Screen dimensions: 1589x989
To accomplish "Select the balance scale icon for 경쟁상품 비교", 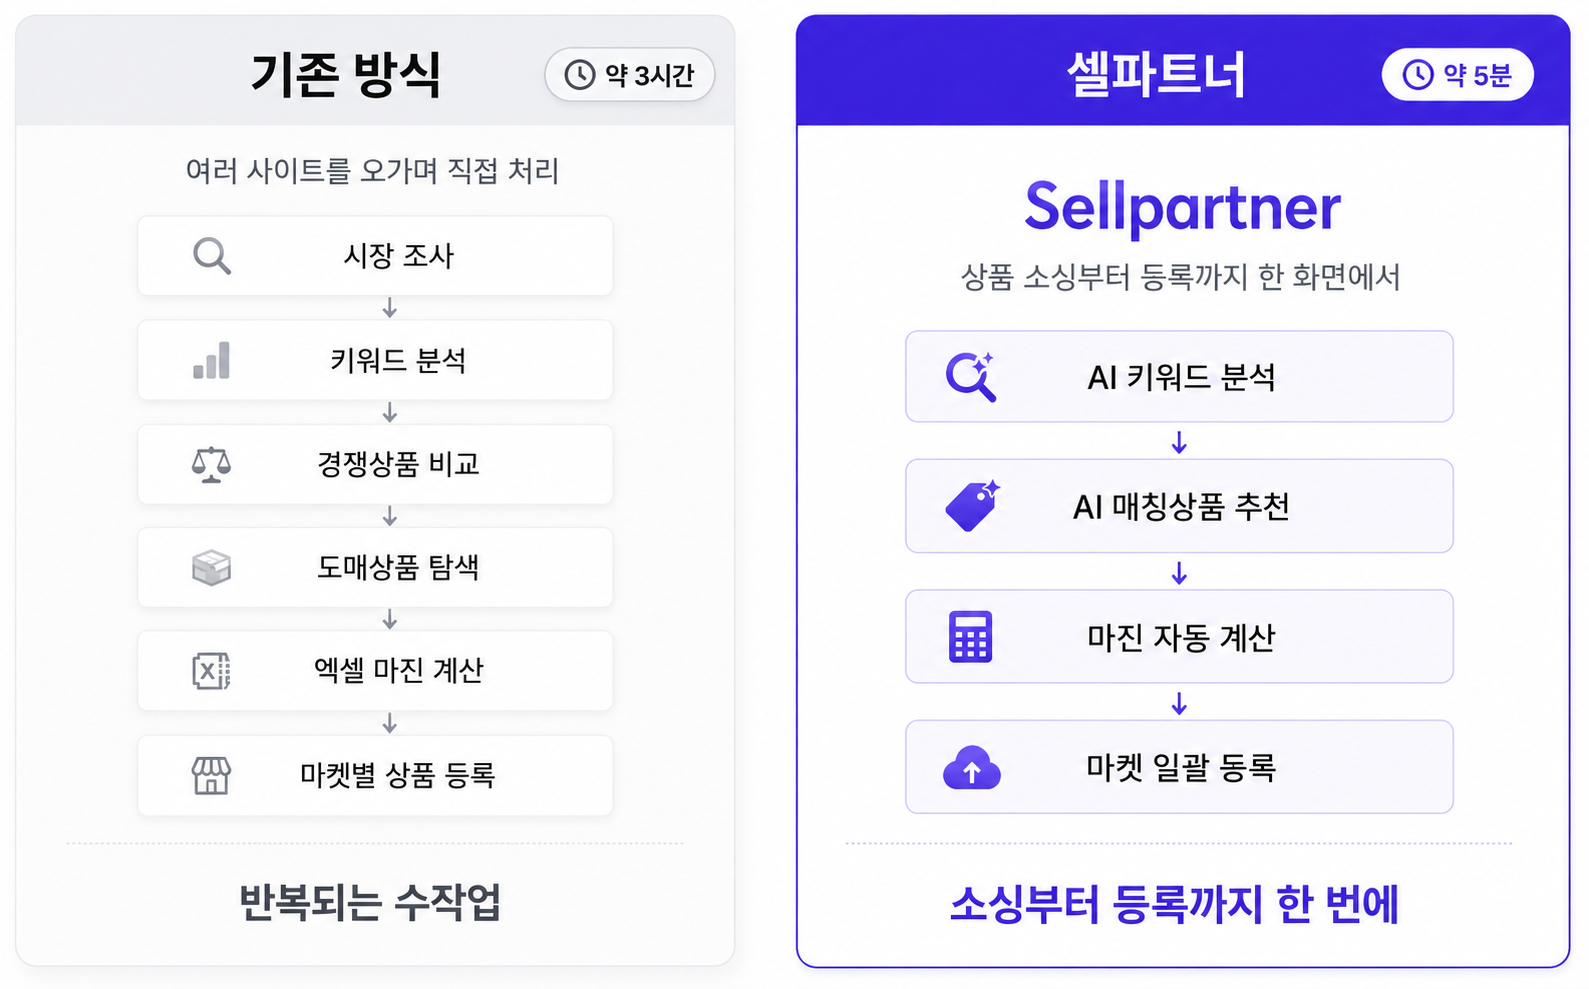I will point(211,465).
